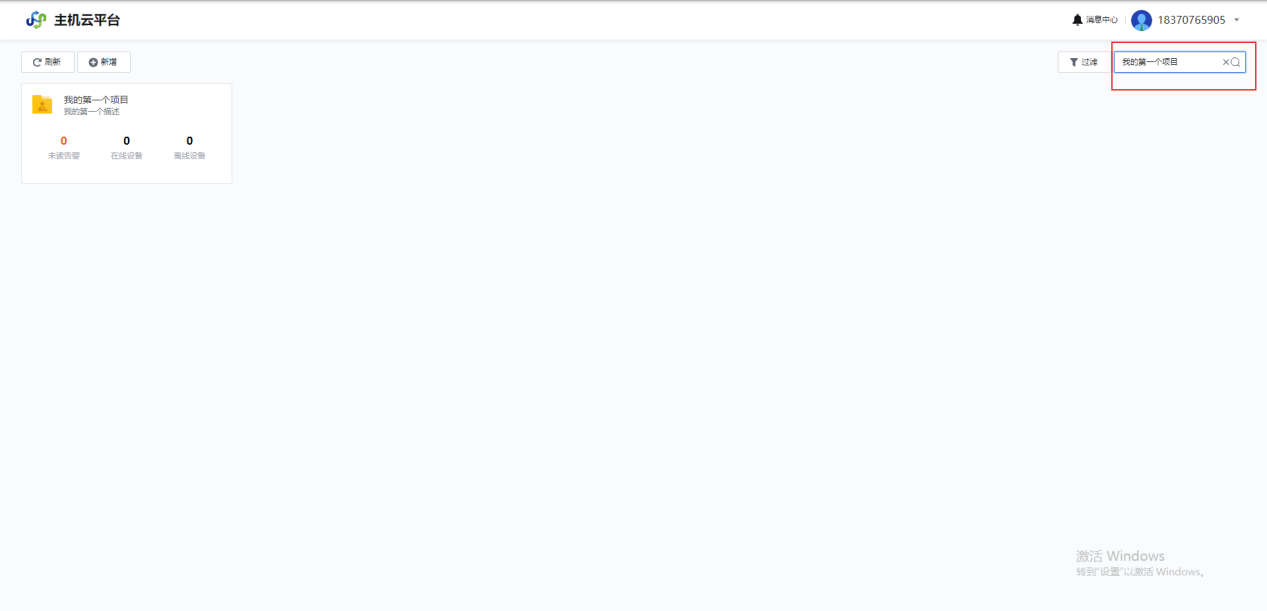1267x611 pixels.
Task: Clear the search box text
Action: click(x=1225, y=62)
